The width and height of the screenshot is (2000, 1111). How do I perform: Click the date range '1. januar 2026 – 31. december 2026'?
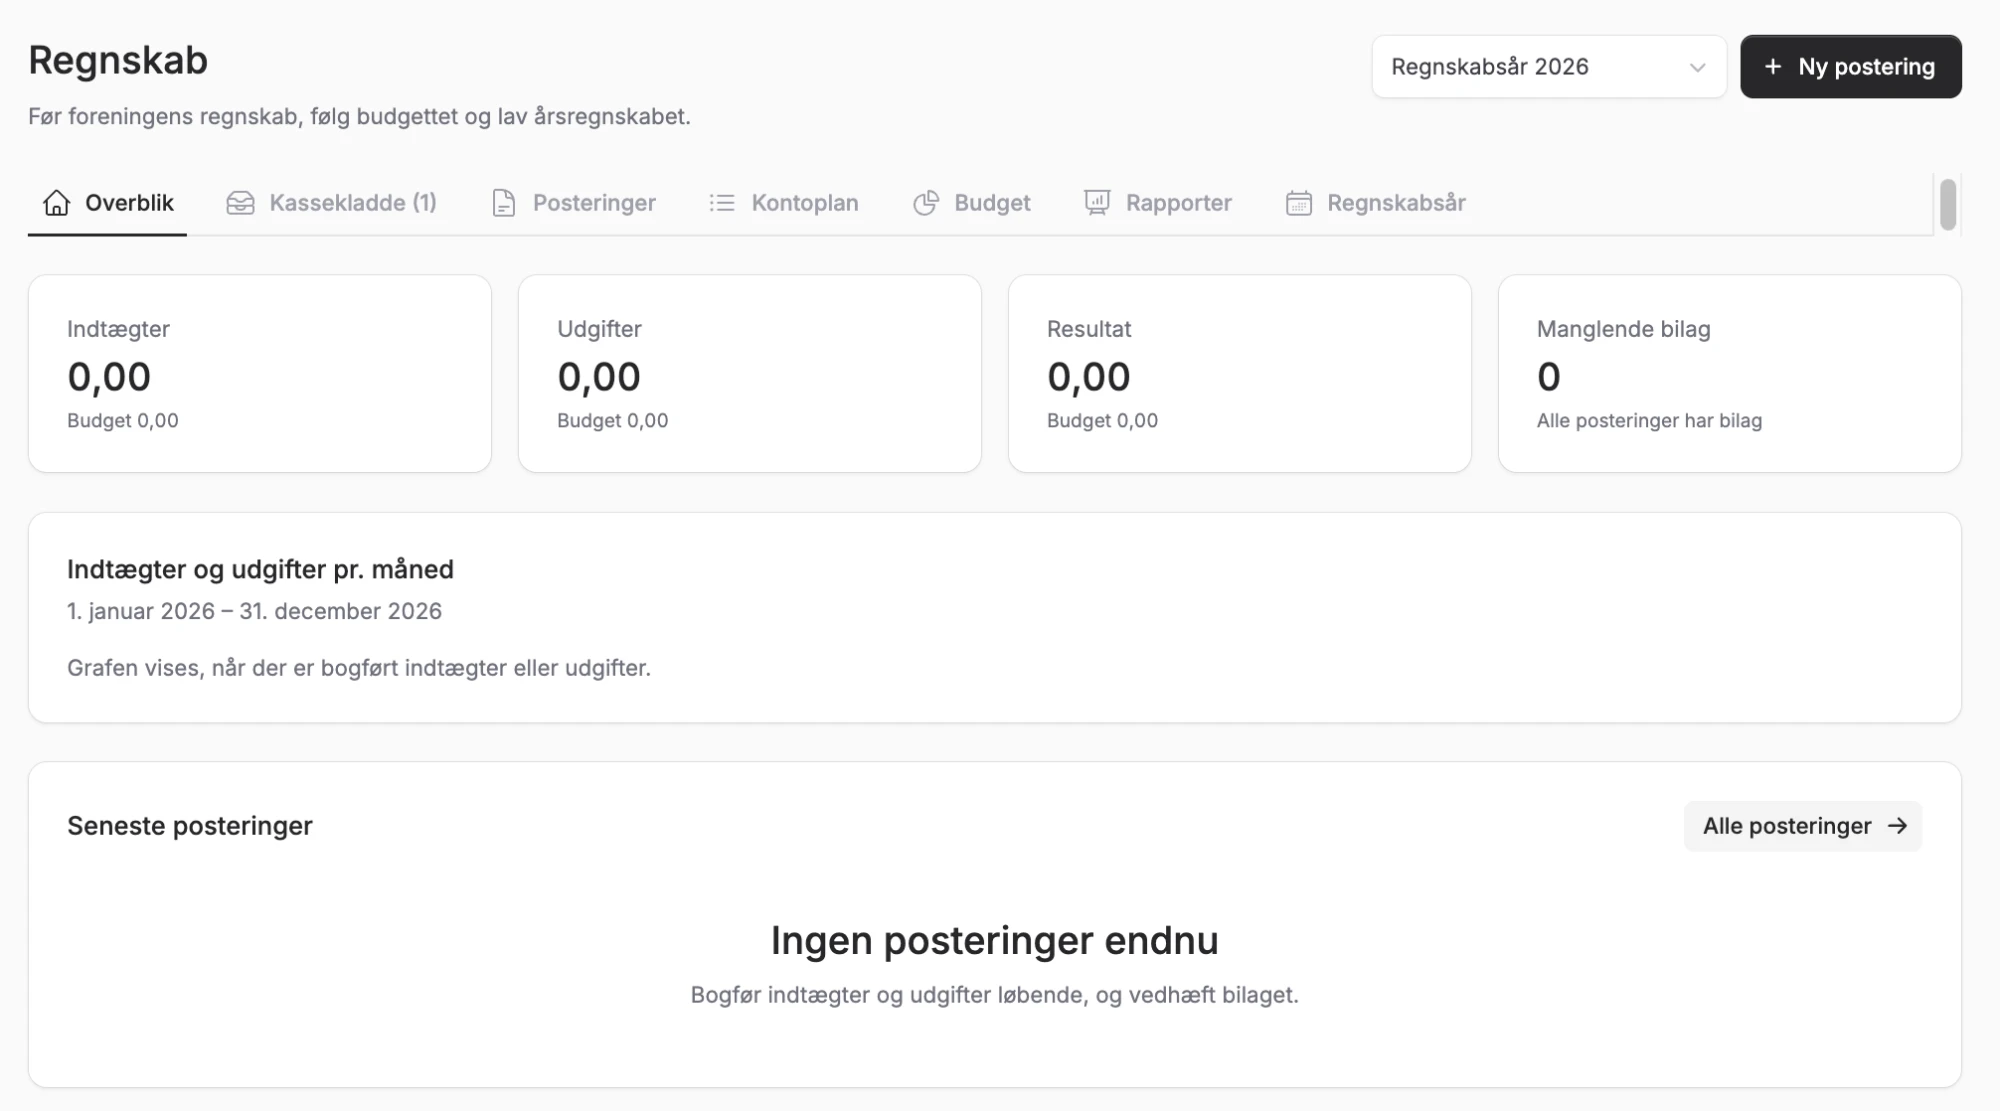254,611
